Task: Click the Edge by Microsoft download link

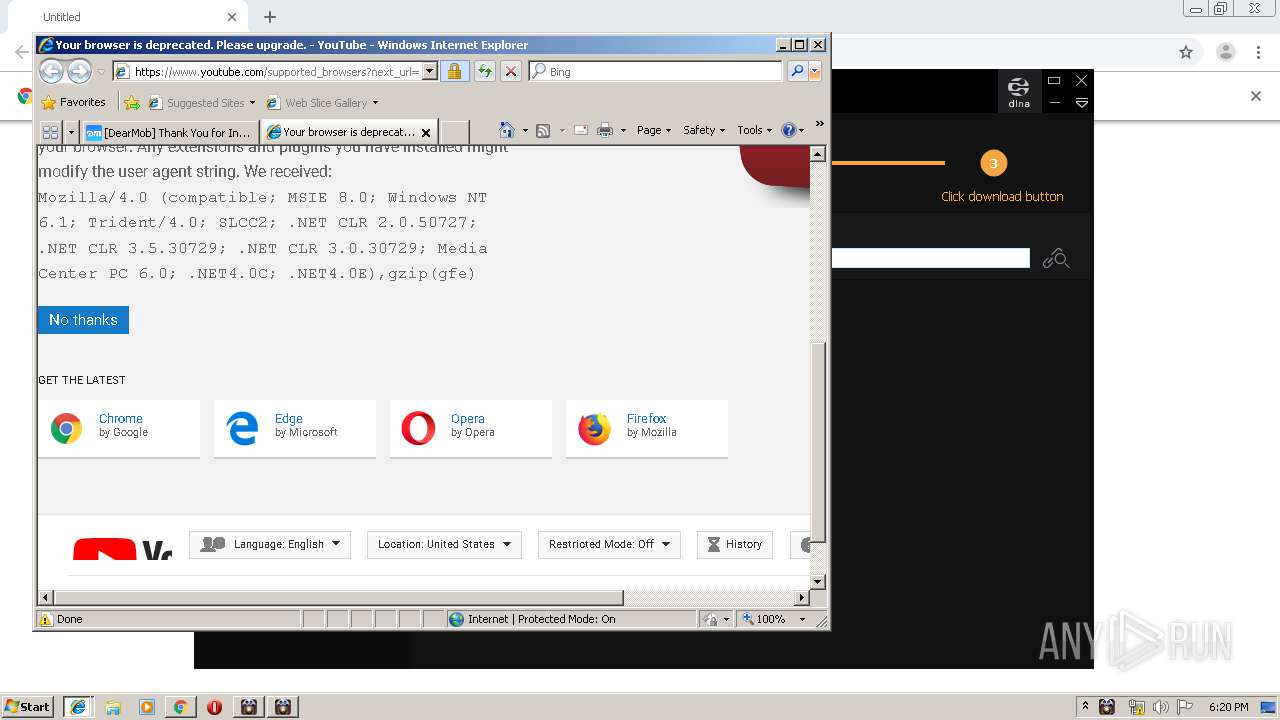Action: [x=295, y=429]
